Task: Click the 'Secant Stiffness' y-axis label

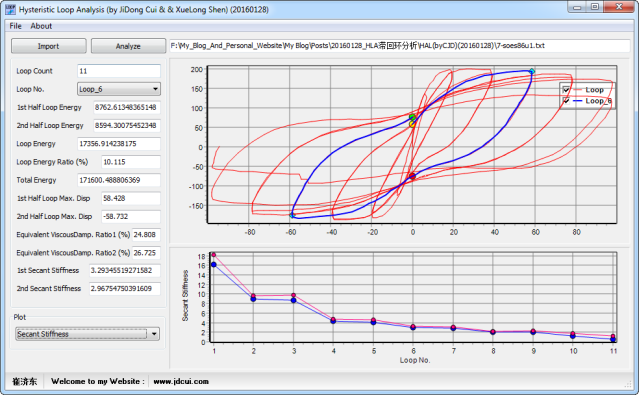Action: (x=185, y=296)
